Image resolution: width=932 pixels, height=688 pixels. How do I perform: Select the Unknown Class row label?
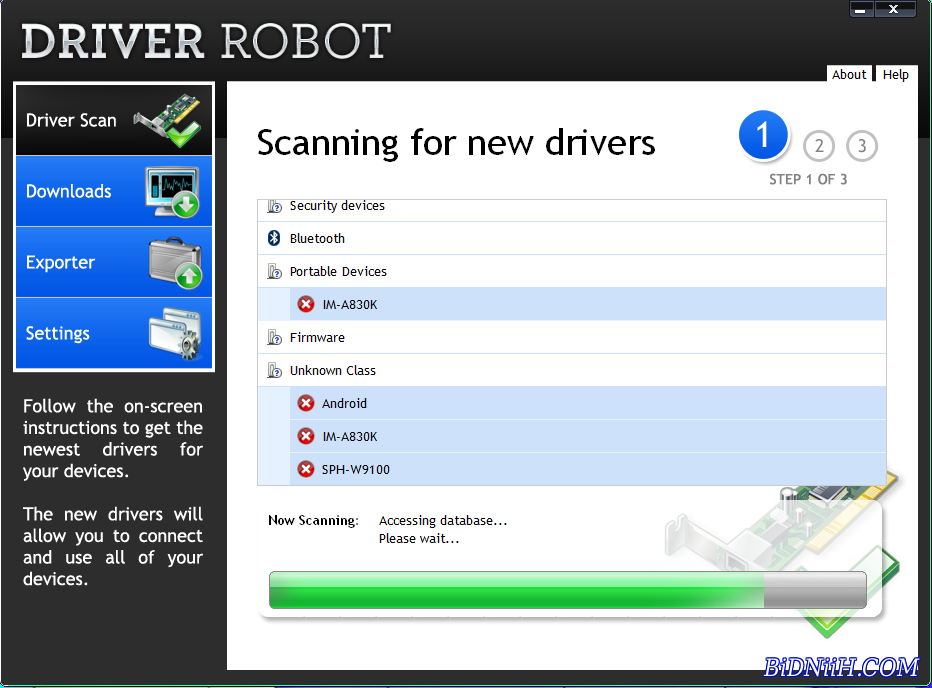333,370
